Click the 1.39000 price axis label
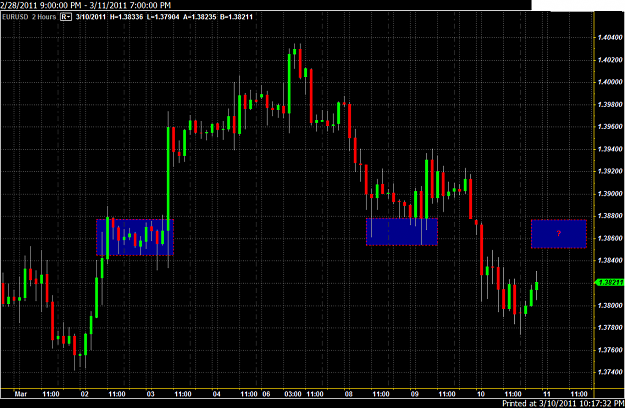 coord(610,194)
